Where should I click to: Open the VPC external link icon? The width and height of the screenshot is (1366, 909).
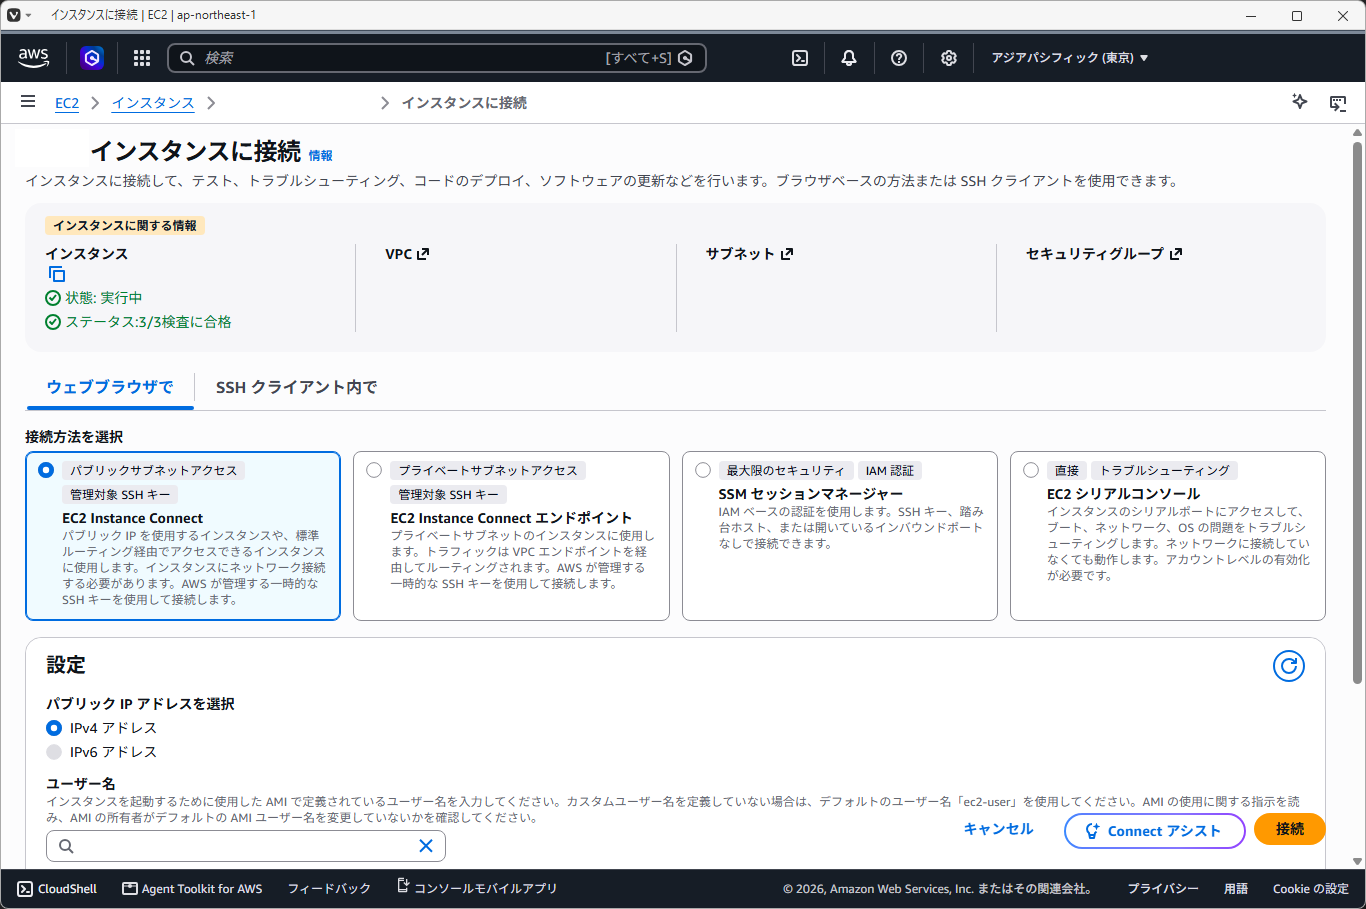point(423,254)
